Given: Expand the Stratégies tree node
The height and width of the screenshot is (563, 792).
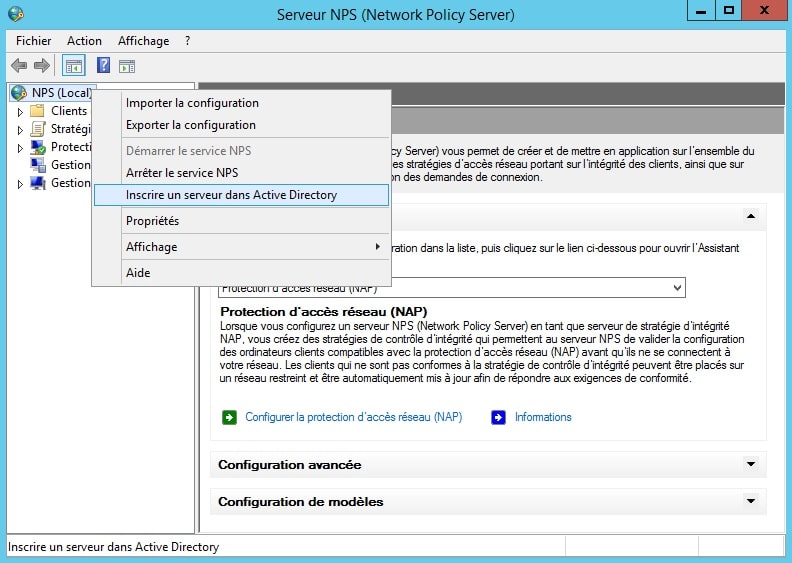Looking at the screenshot, I should [20, 130].
